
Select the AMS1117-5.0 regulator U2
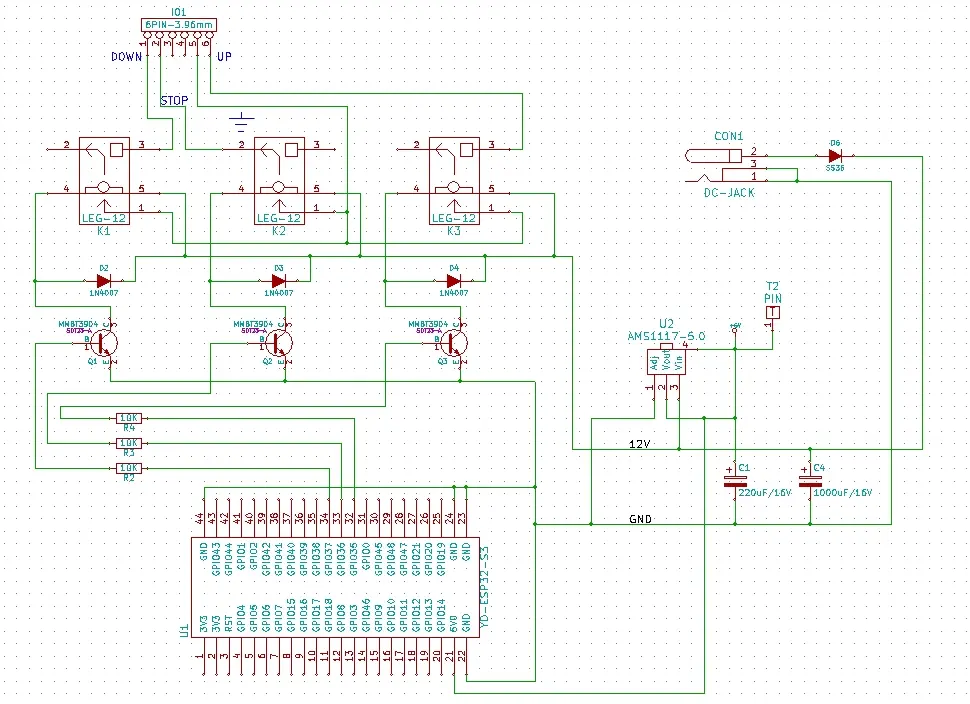point(667,362)
